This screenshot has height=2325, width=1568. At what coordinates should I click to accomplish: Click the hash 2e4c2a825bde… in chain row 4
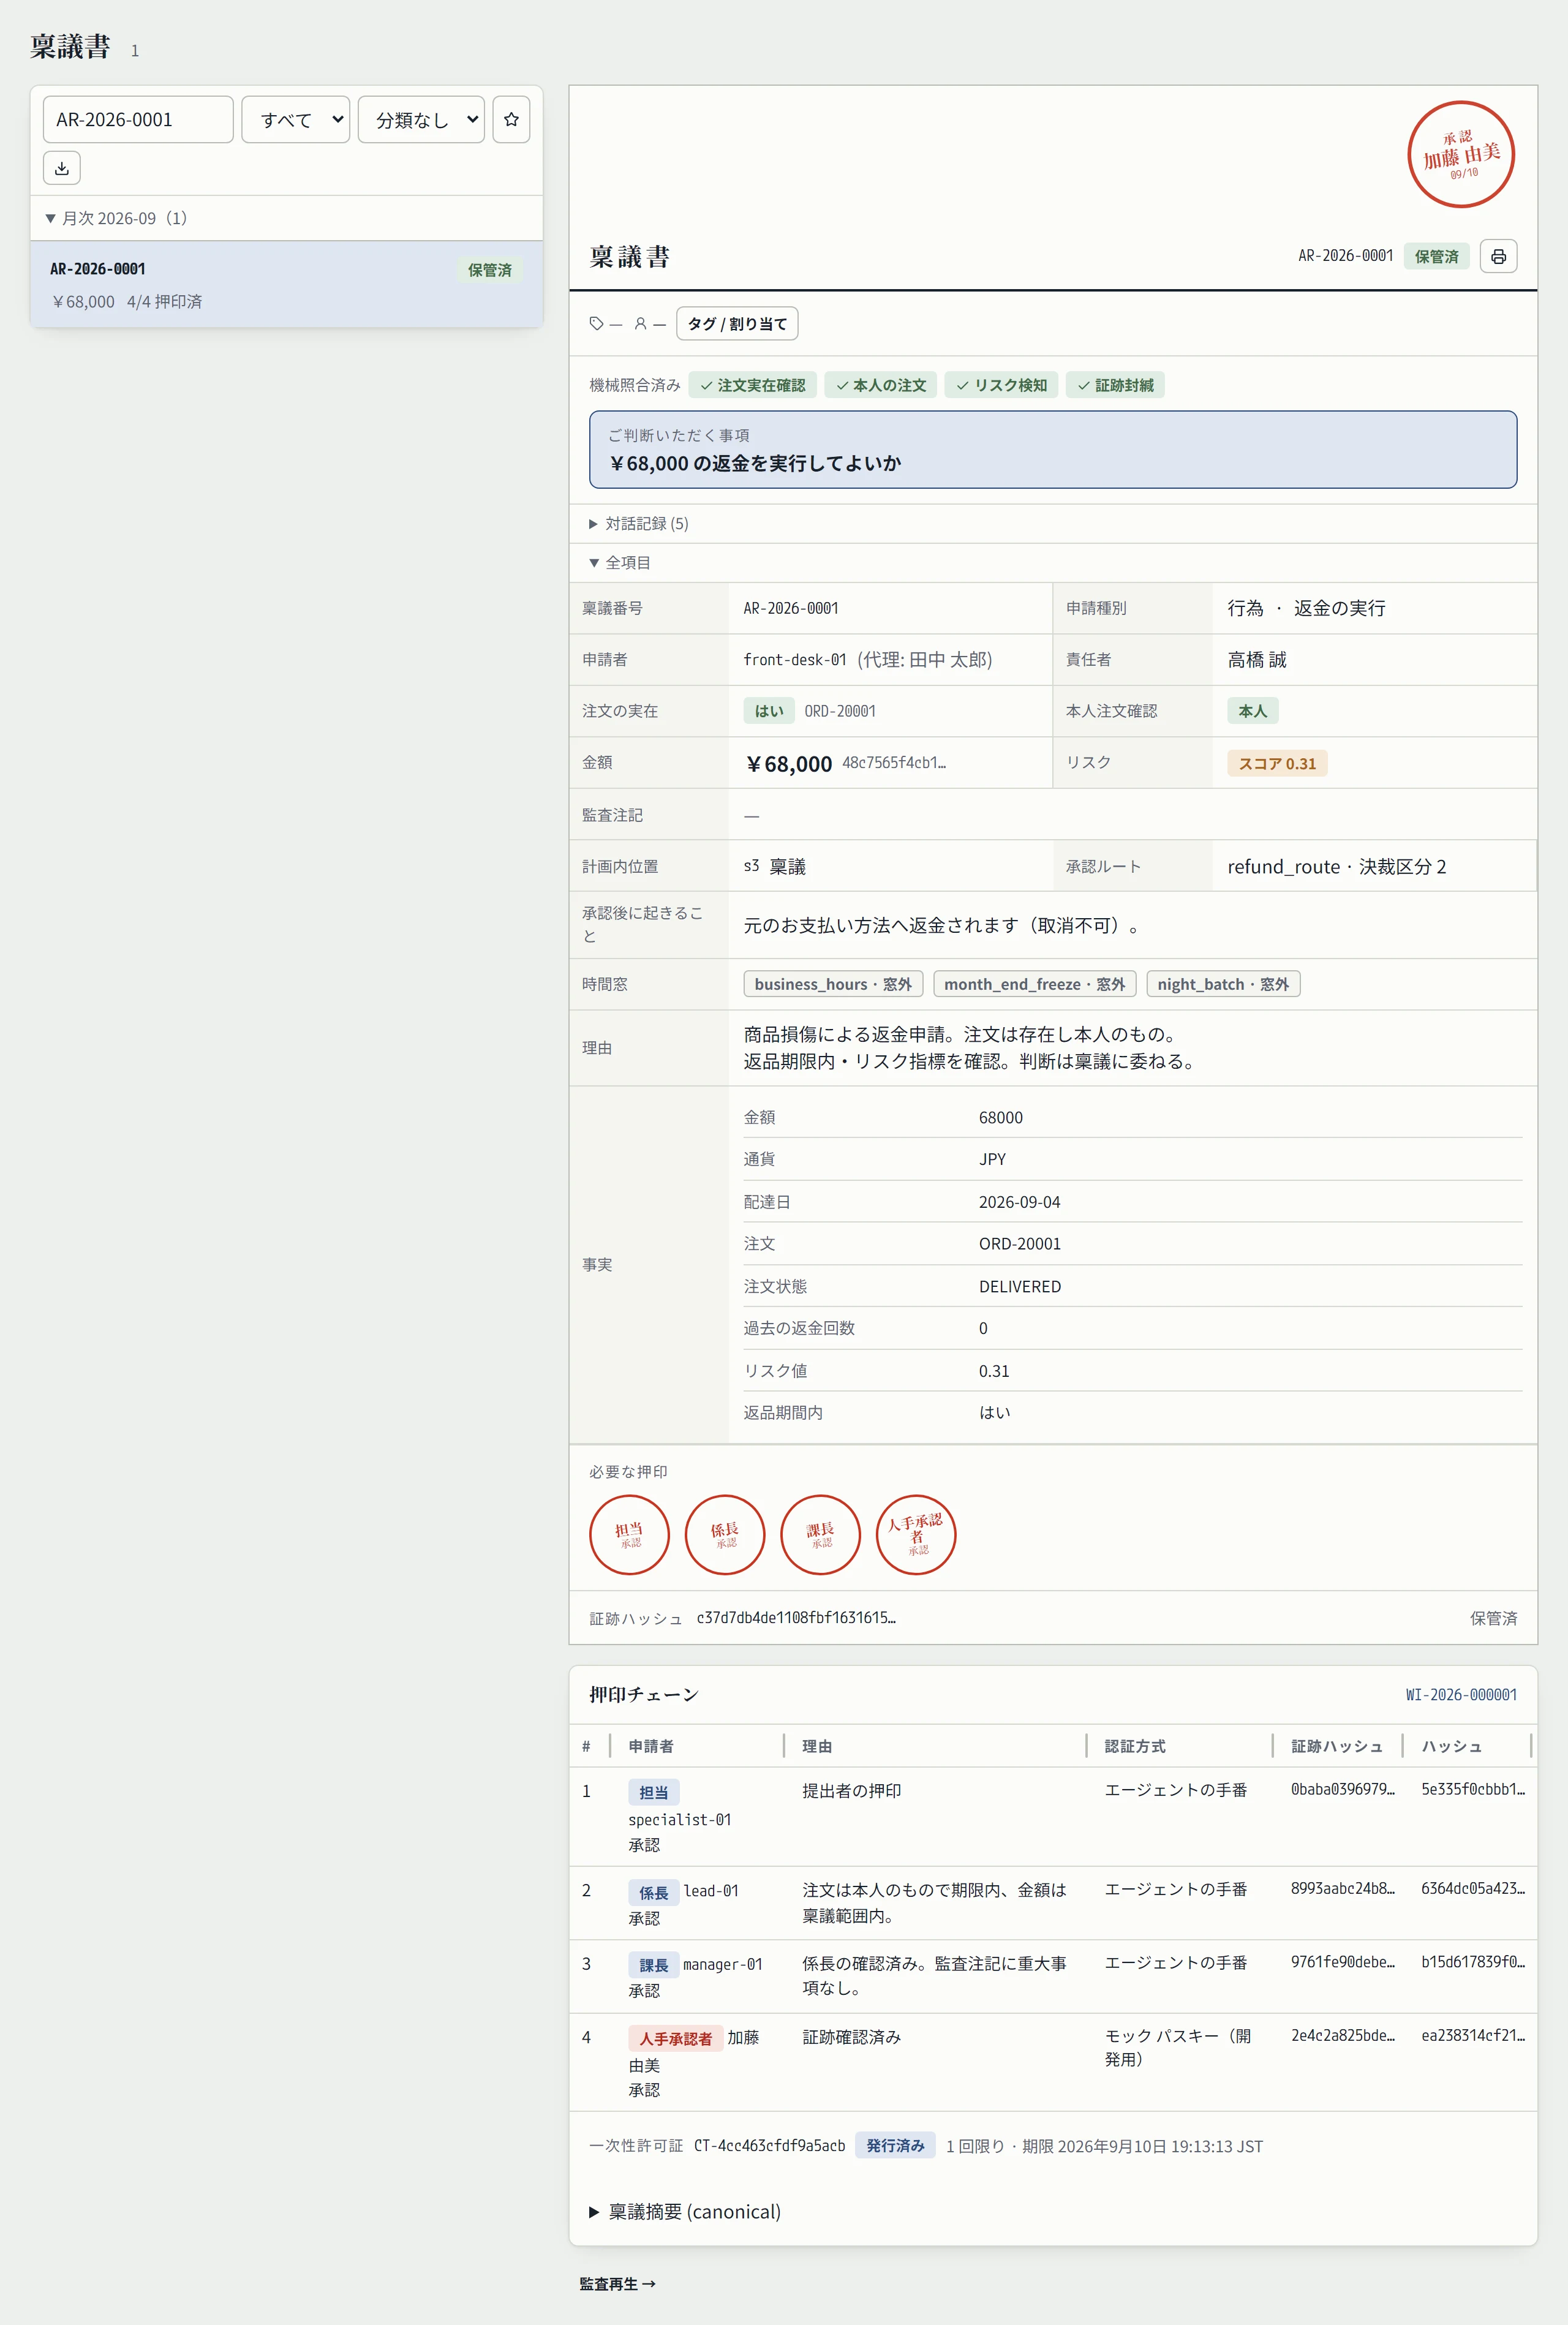[x=1342, y=2035]
